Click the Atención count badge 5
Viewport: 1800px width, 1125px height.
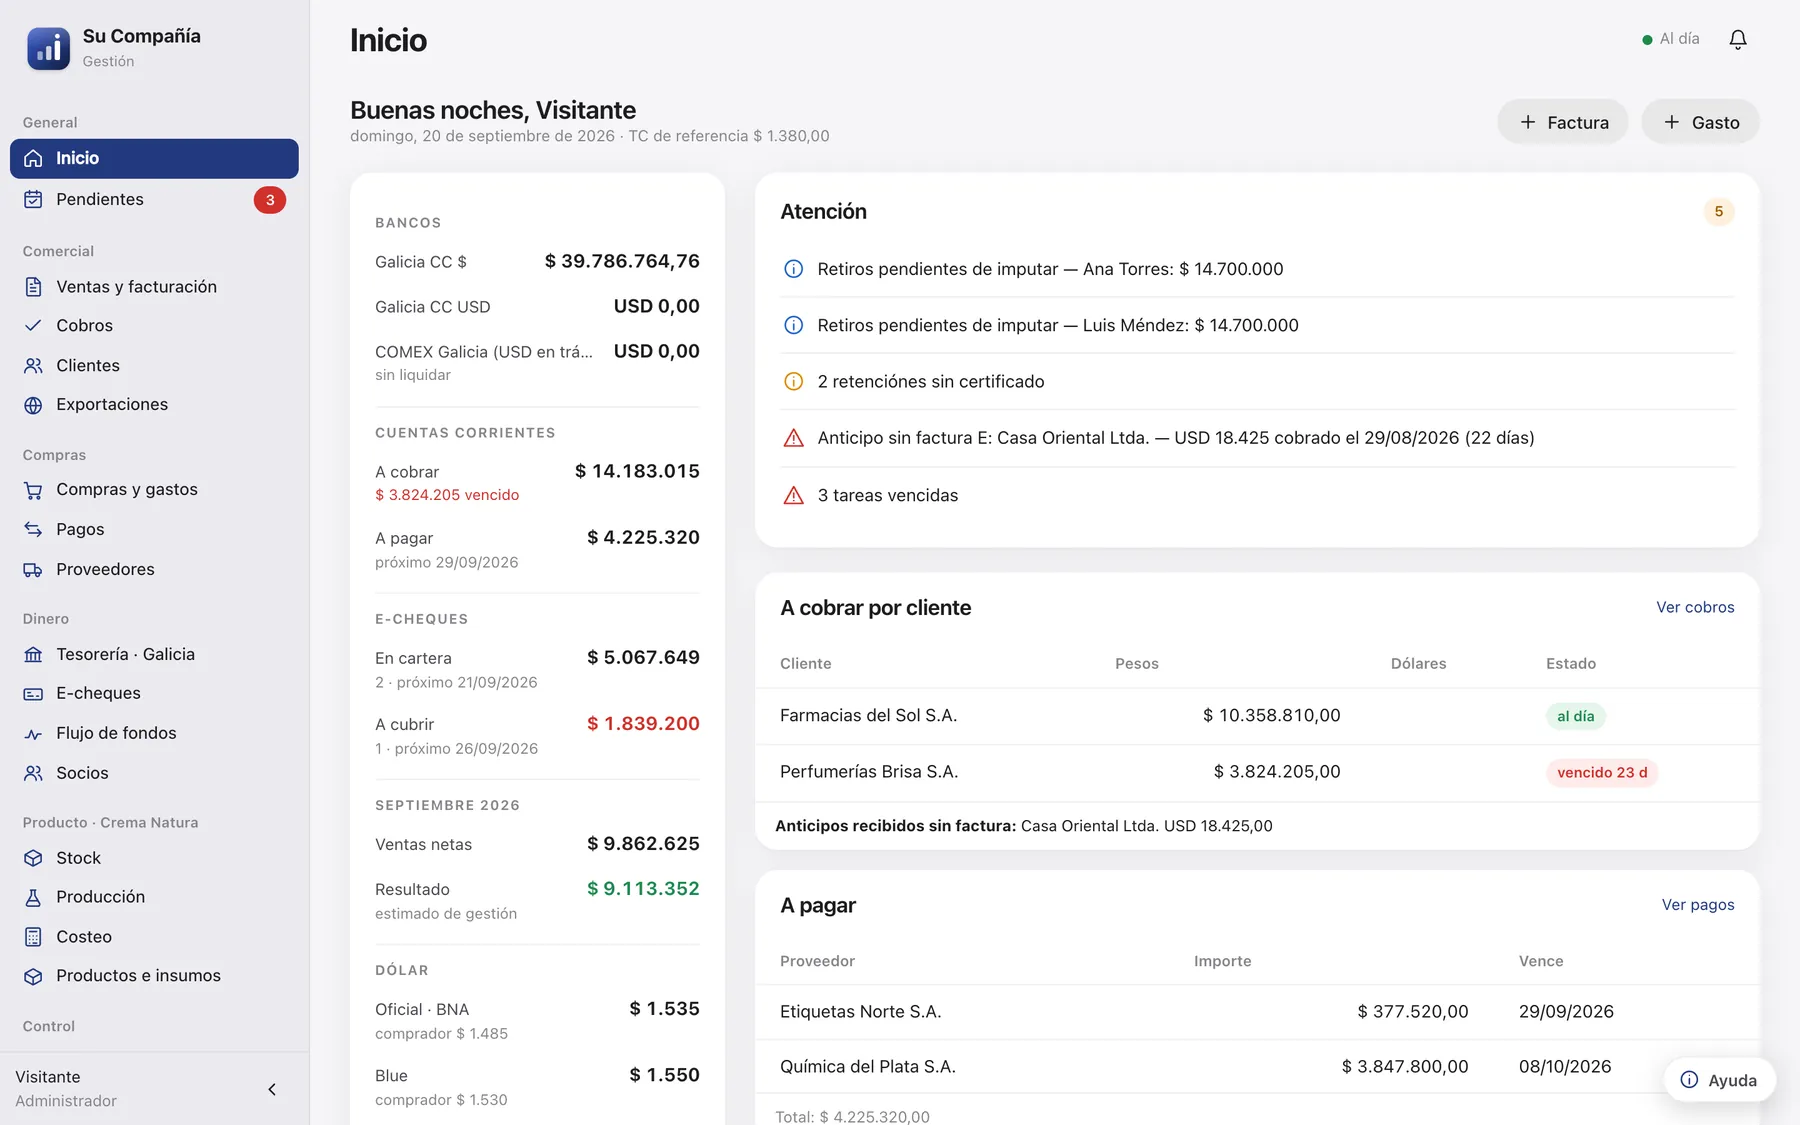(1719, 212)
